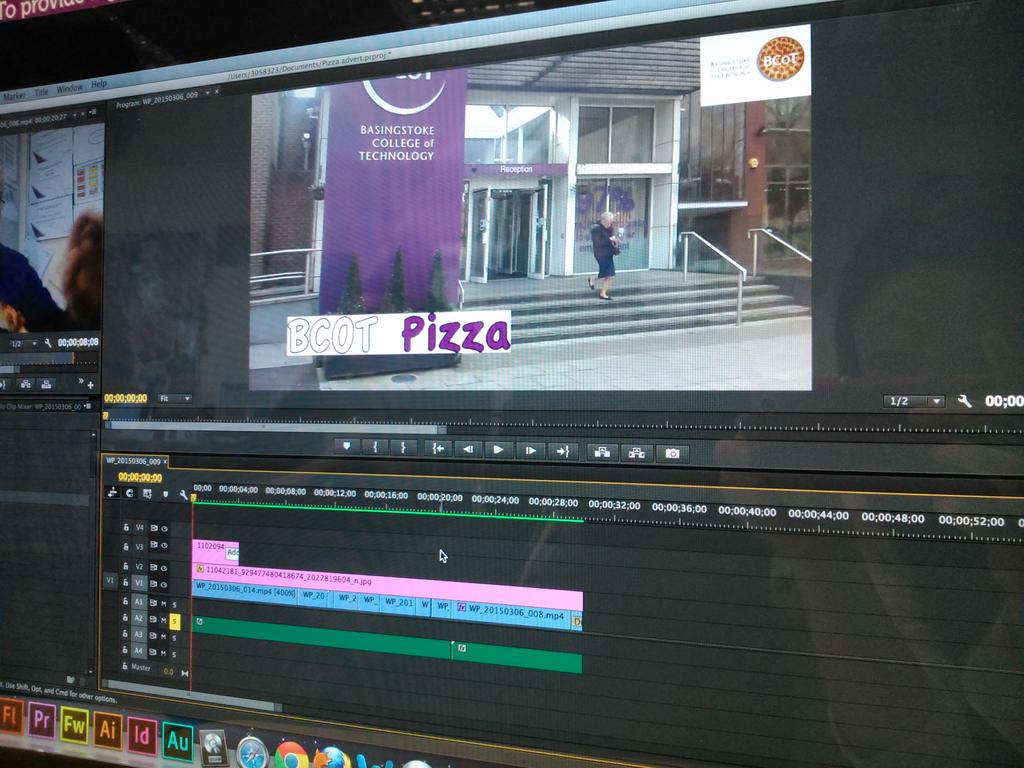Screen dimensions: 1024x768
Task: Click the Lift icon in the transport controls
Action: (604, 450)
